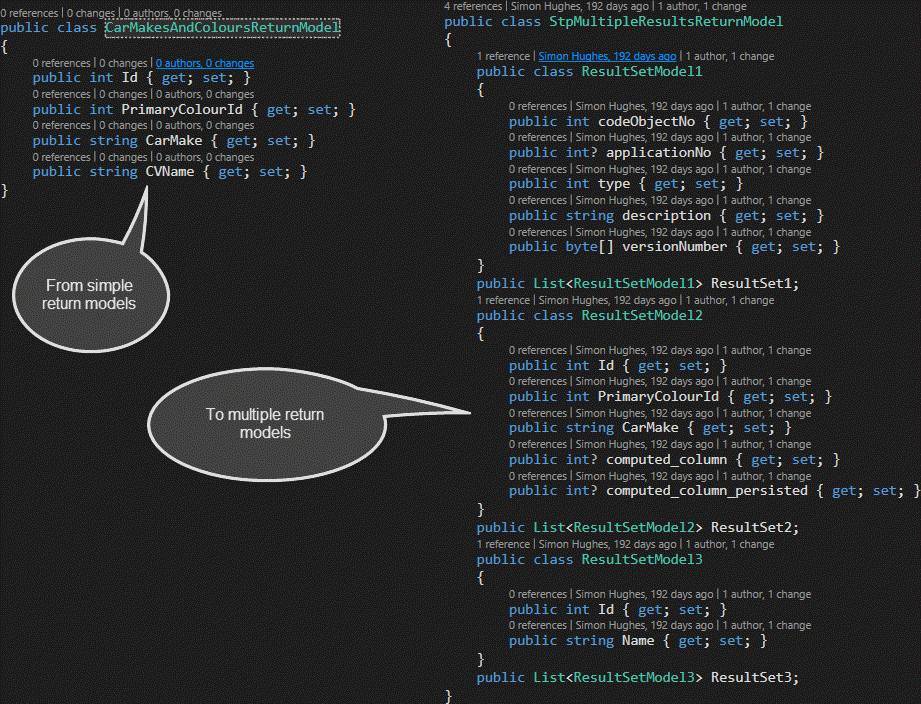The height and width of the screenshot is (704, 921).
Task: Click List<ResultSetModel1> type in ResultSet1 declaration
Action: coord(618,284)
